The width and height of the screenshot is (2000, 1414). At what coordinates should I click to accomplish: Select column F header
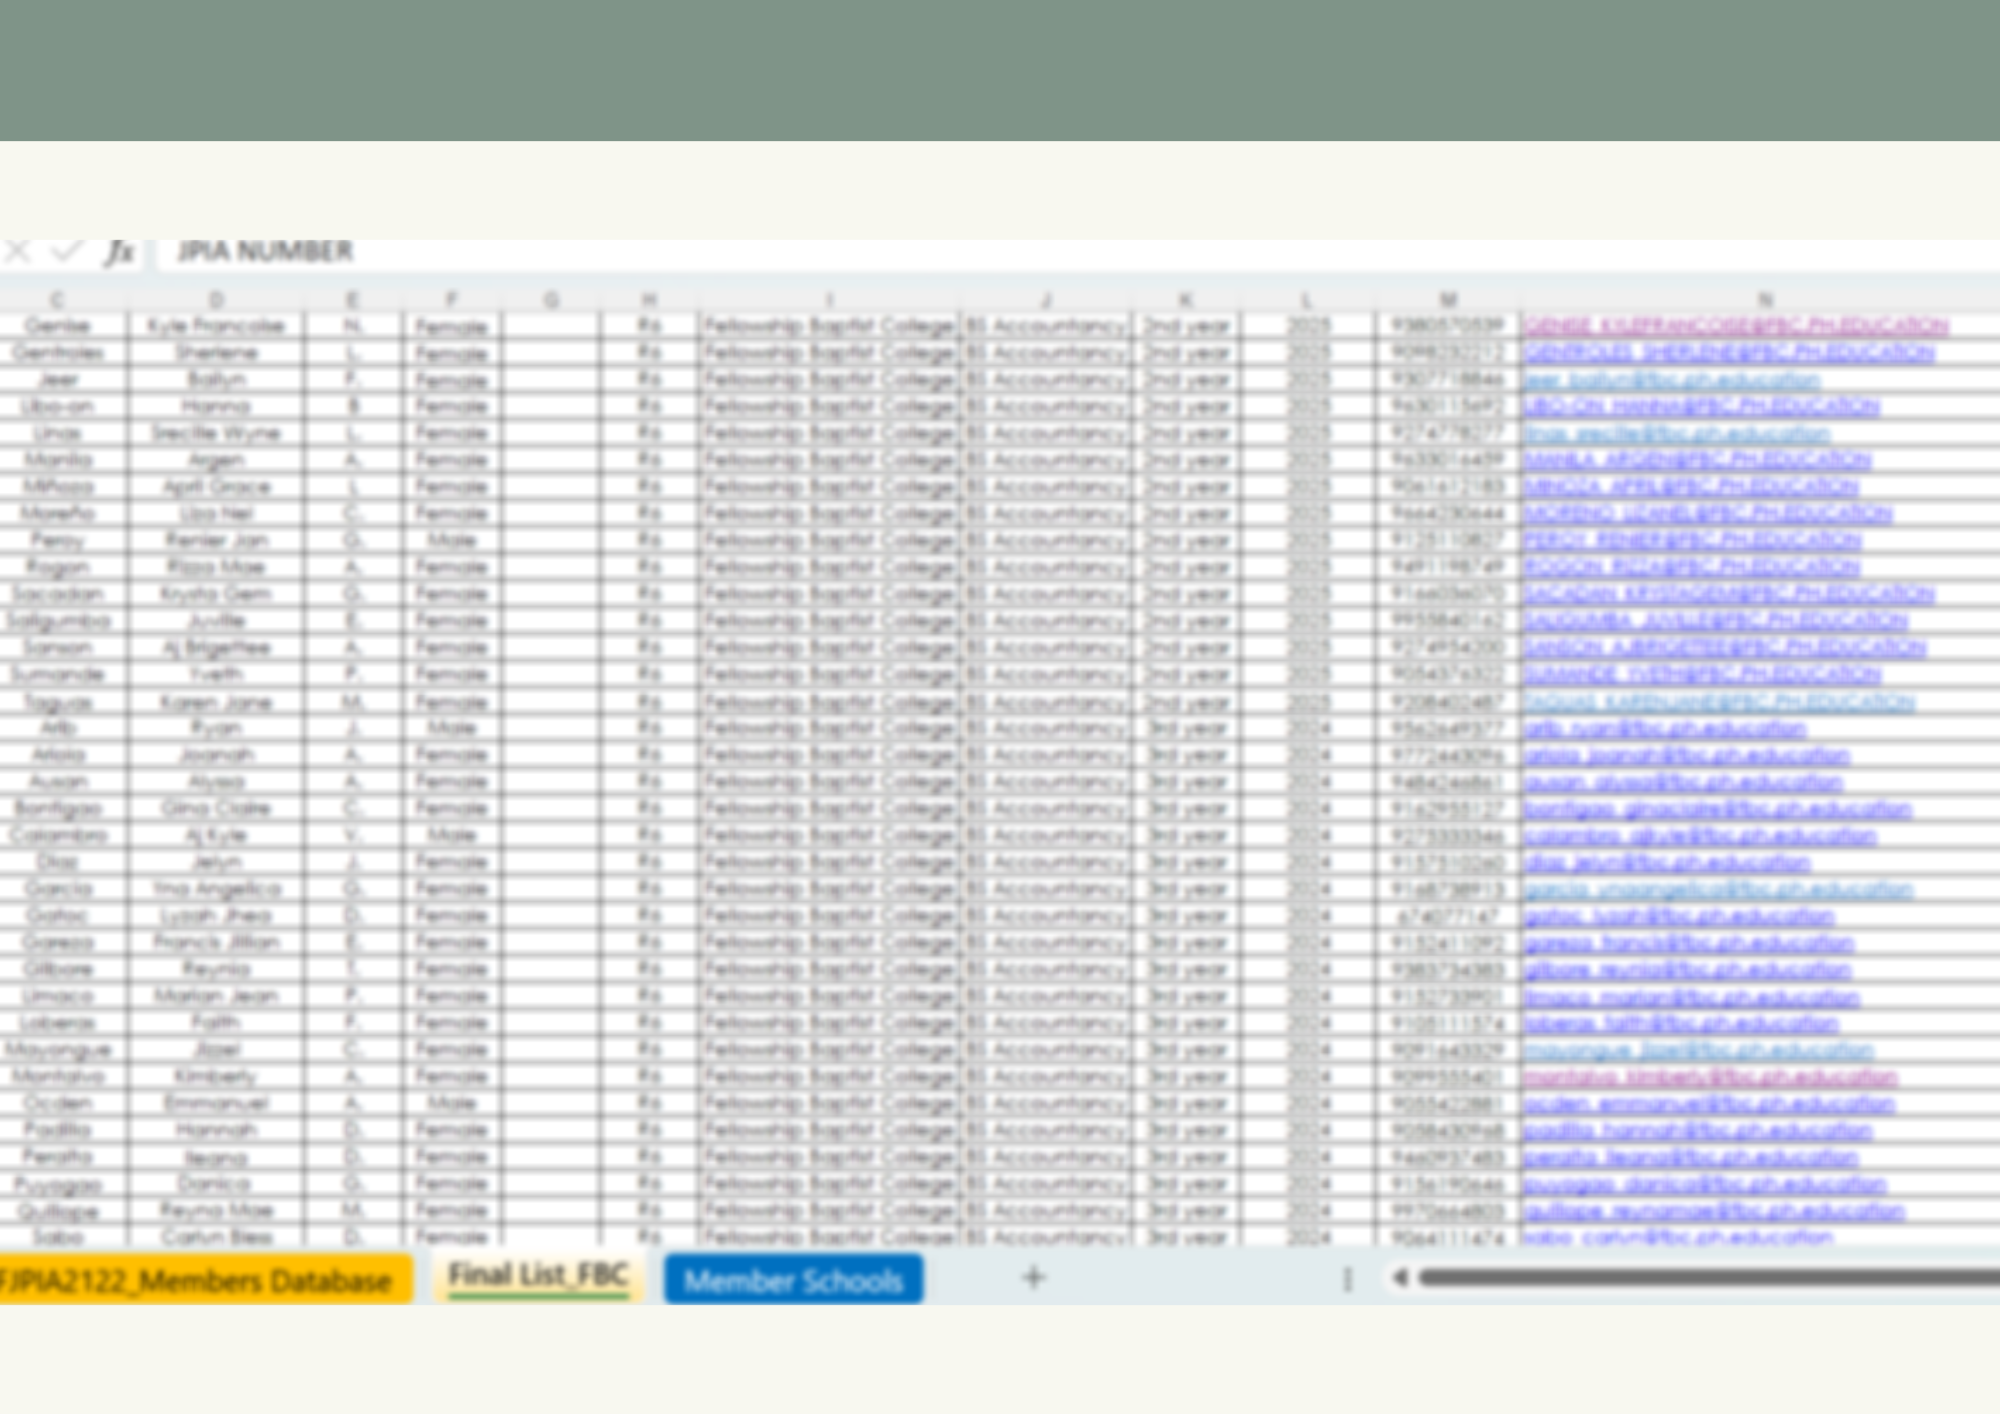coord(451,299)
